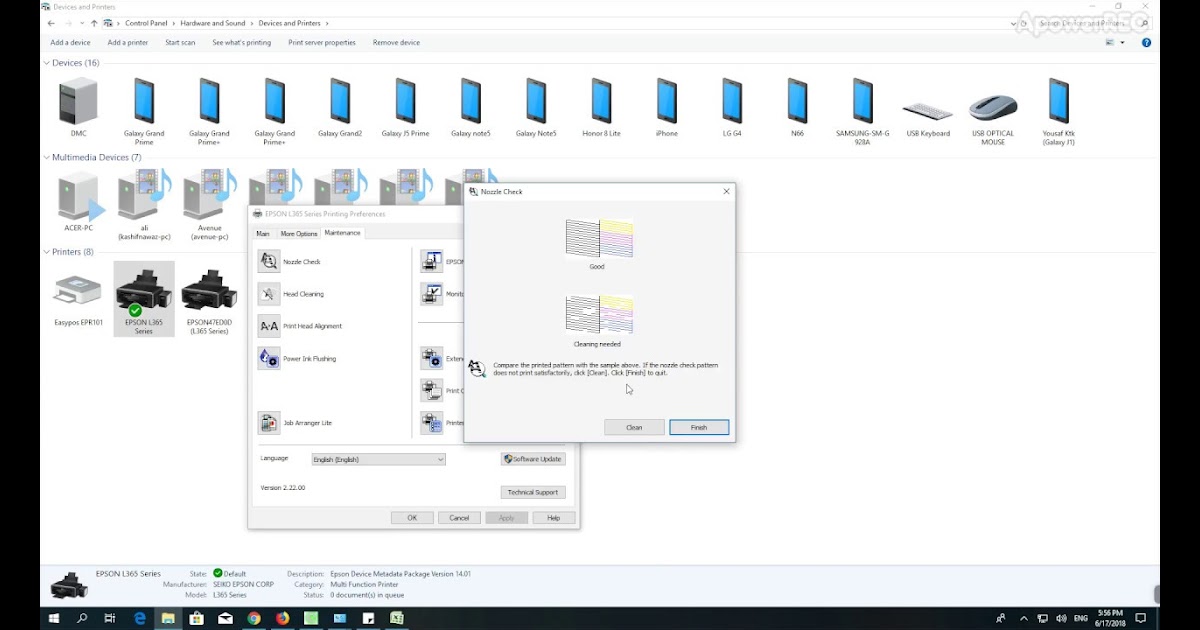
Task: Expand chevron after Hardware and Sound breadcrumb
Action: click(x=251, y=23)
